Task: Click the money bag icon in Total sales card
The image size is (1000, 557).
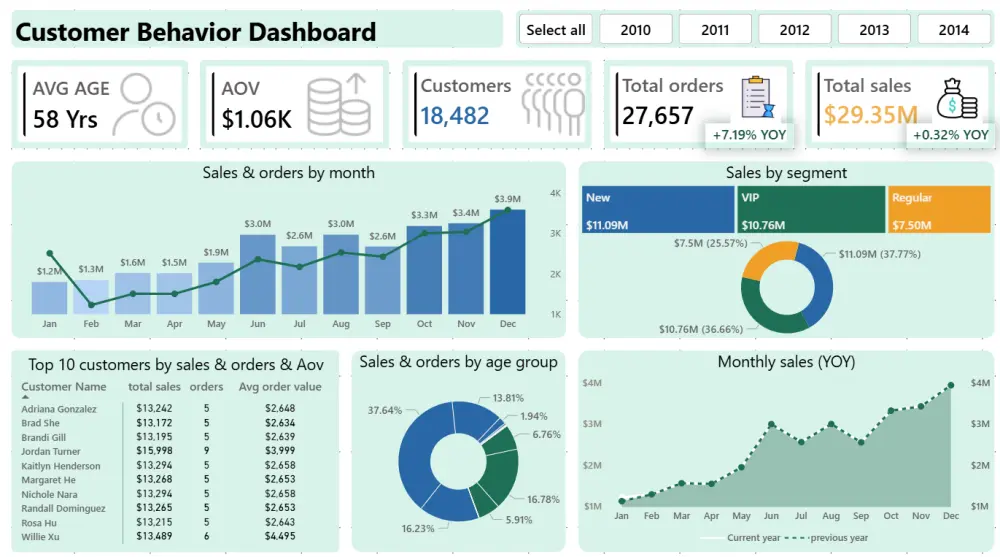Action: point(957,98)
